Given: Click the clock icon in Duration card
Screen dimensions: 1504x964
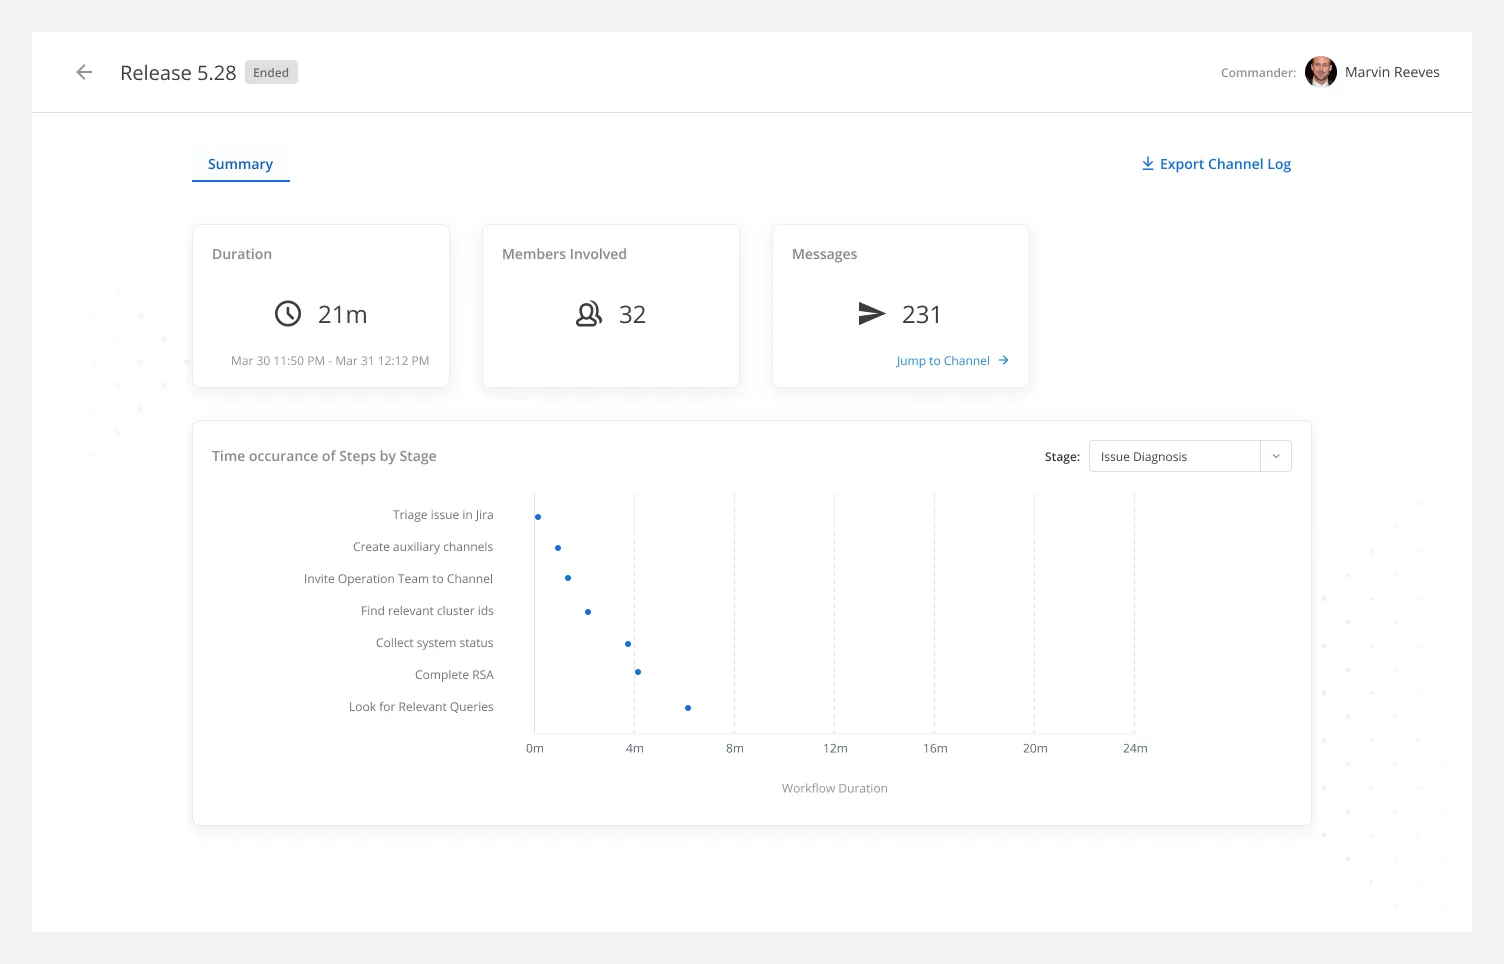Looking at the screenshot, I should pyautogui.click(x=288, y=314).
